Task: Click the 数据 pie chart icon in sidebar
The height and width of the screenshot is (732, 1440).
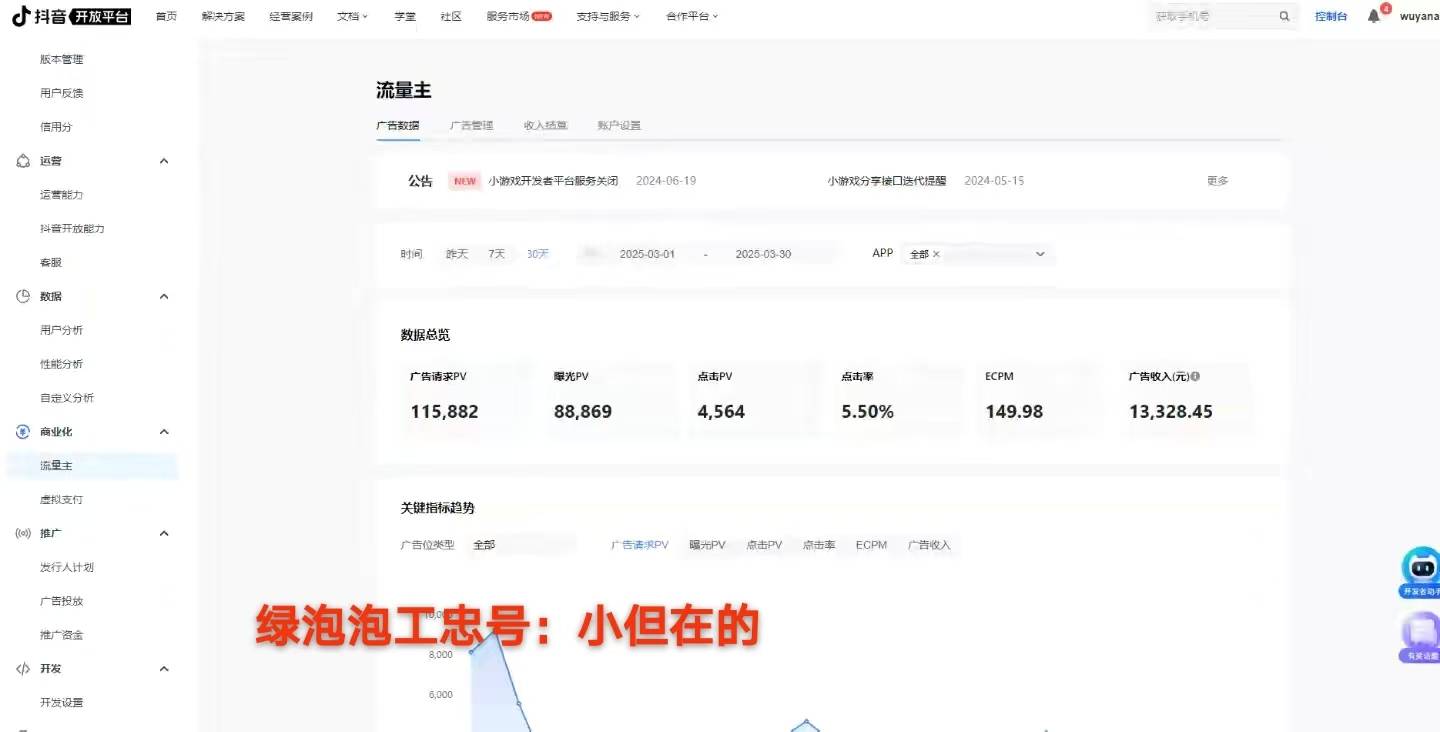Action: [23, 296]
